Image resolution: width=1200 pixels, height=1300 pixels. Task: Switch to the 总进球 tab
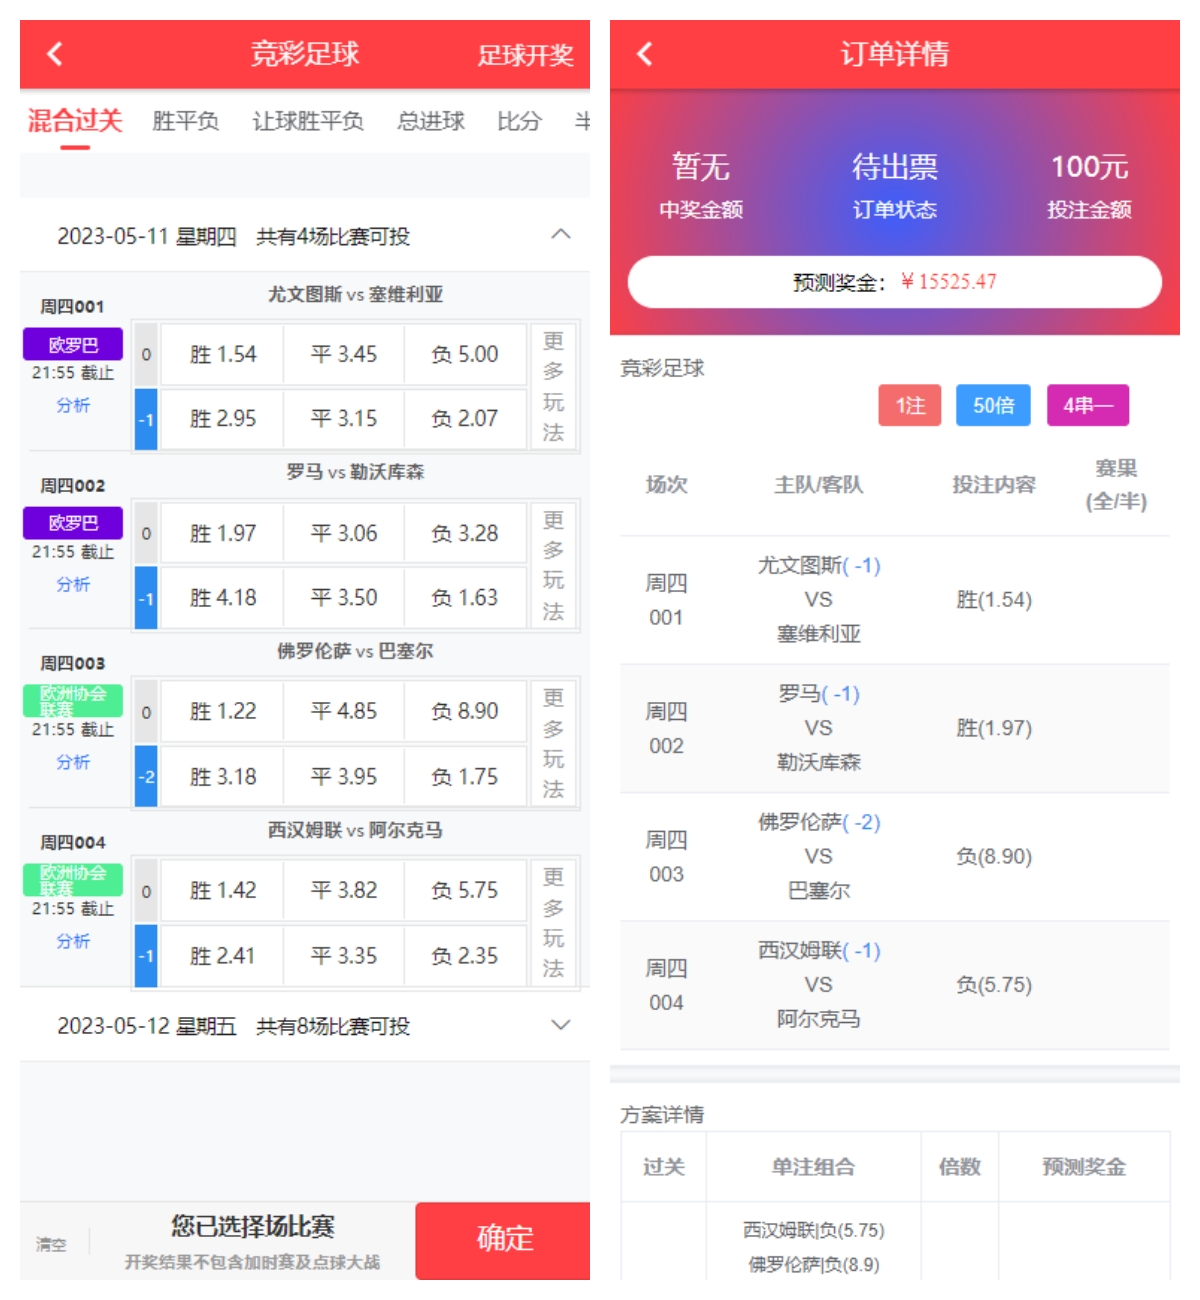click(431, 121)
